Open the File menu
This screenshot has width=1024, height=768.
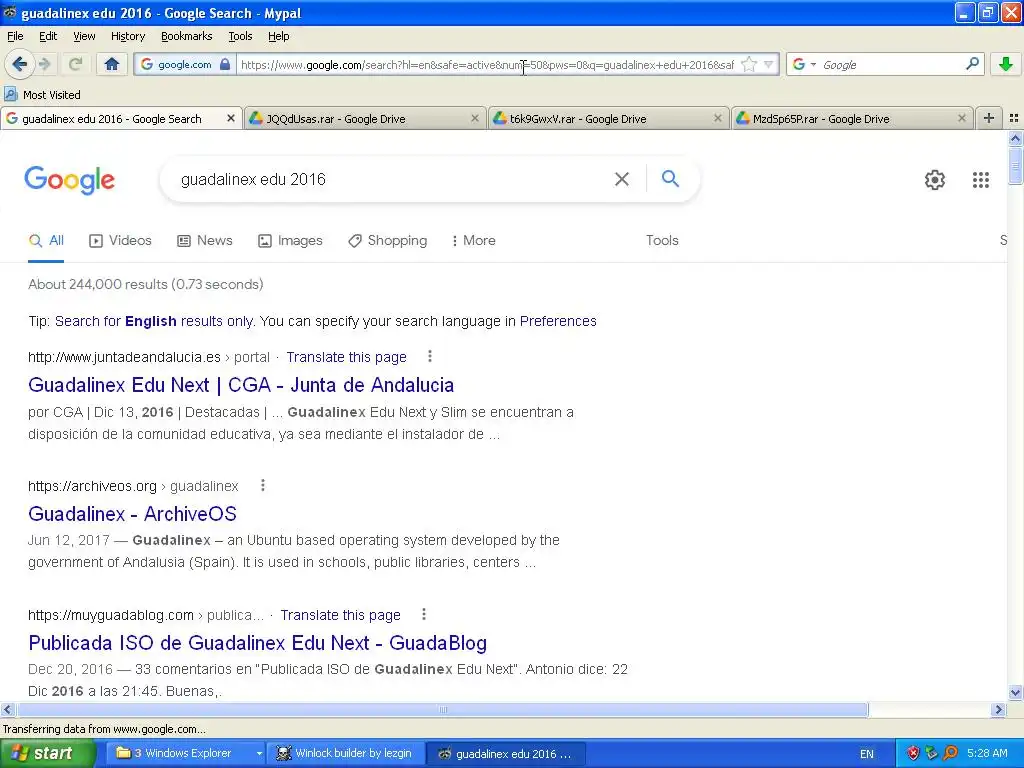click(15, 36)
